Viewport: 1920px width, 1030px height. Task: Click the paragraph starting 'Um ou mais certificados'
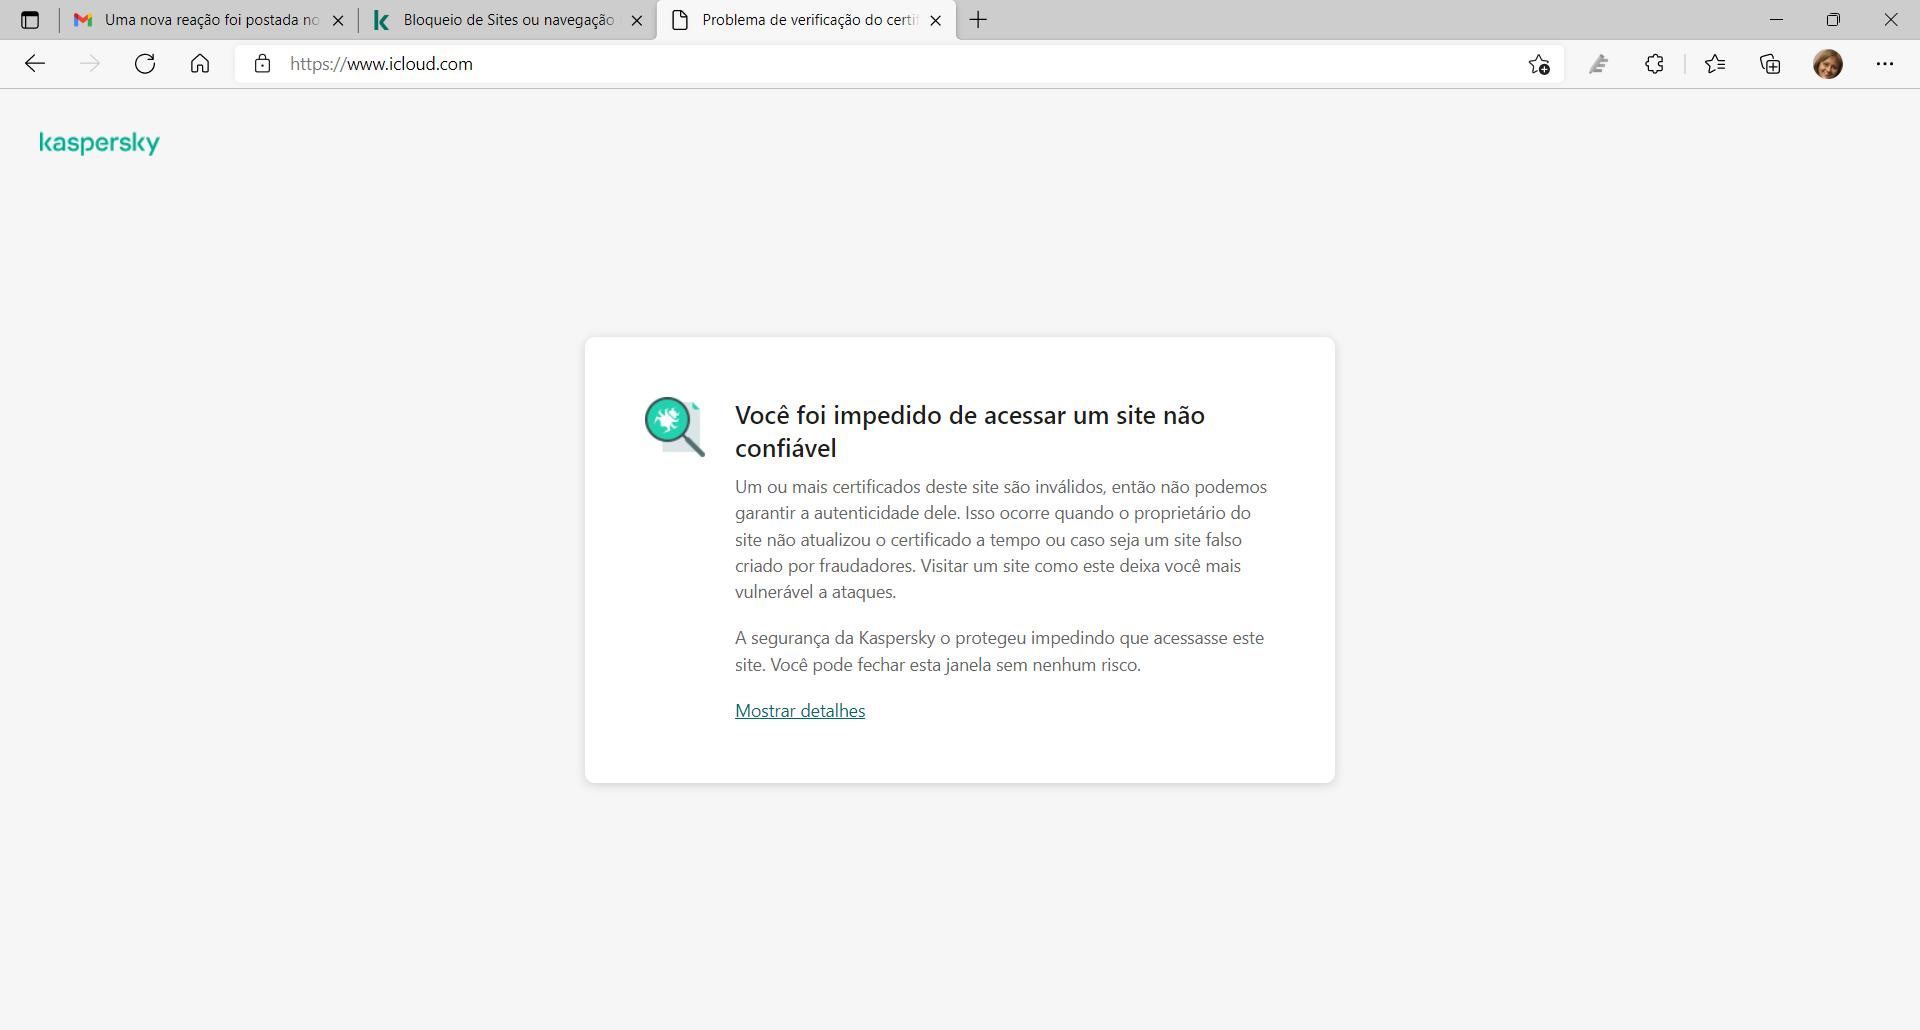[x=1001, y=540]
